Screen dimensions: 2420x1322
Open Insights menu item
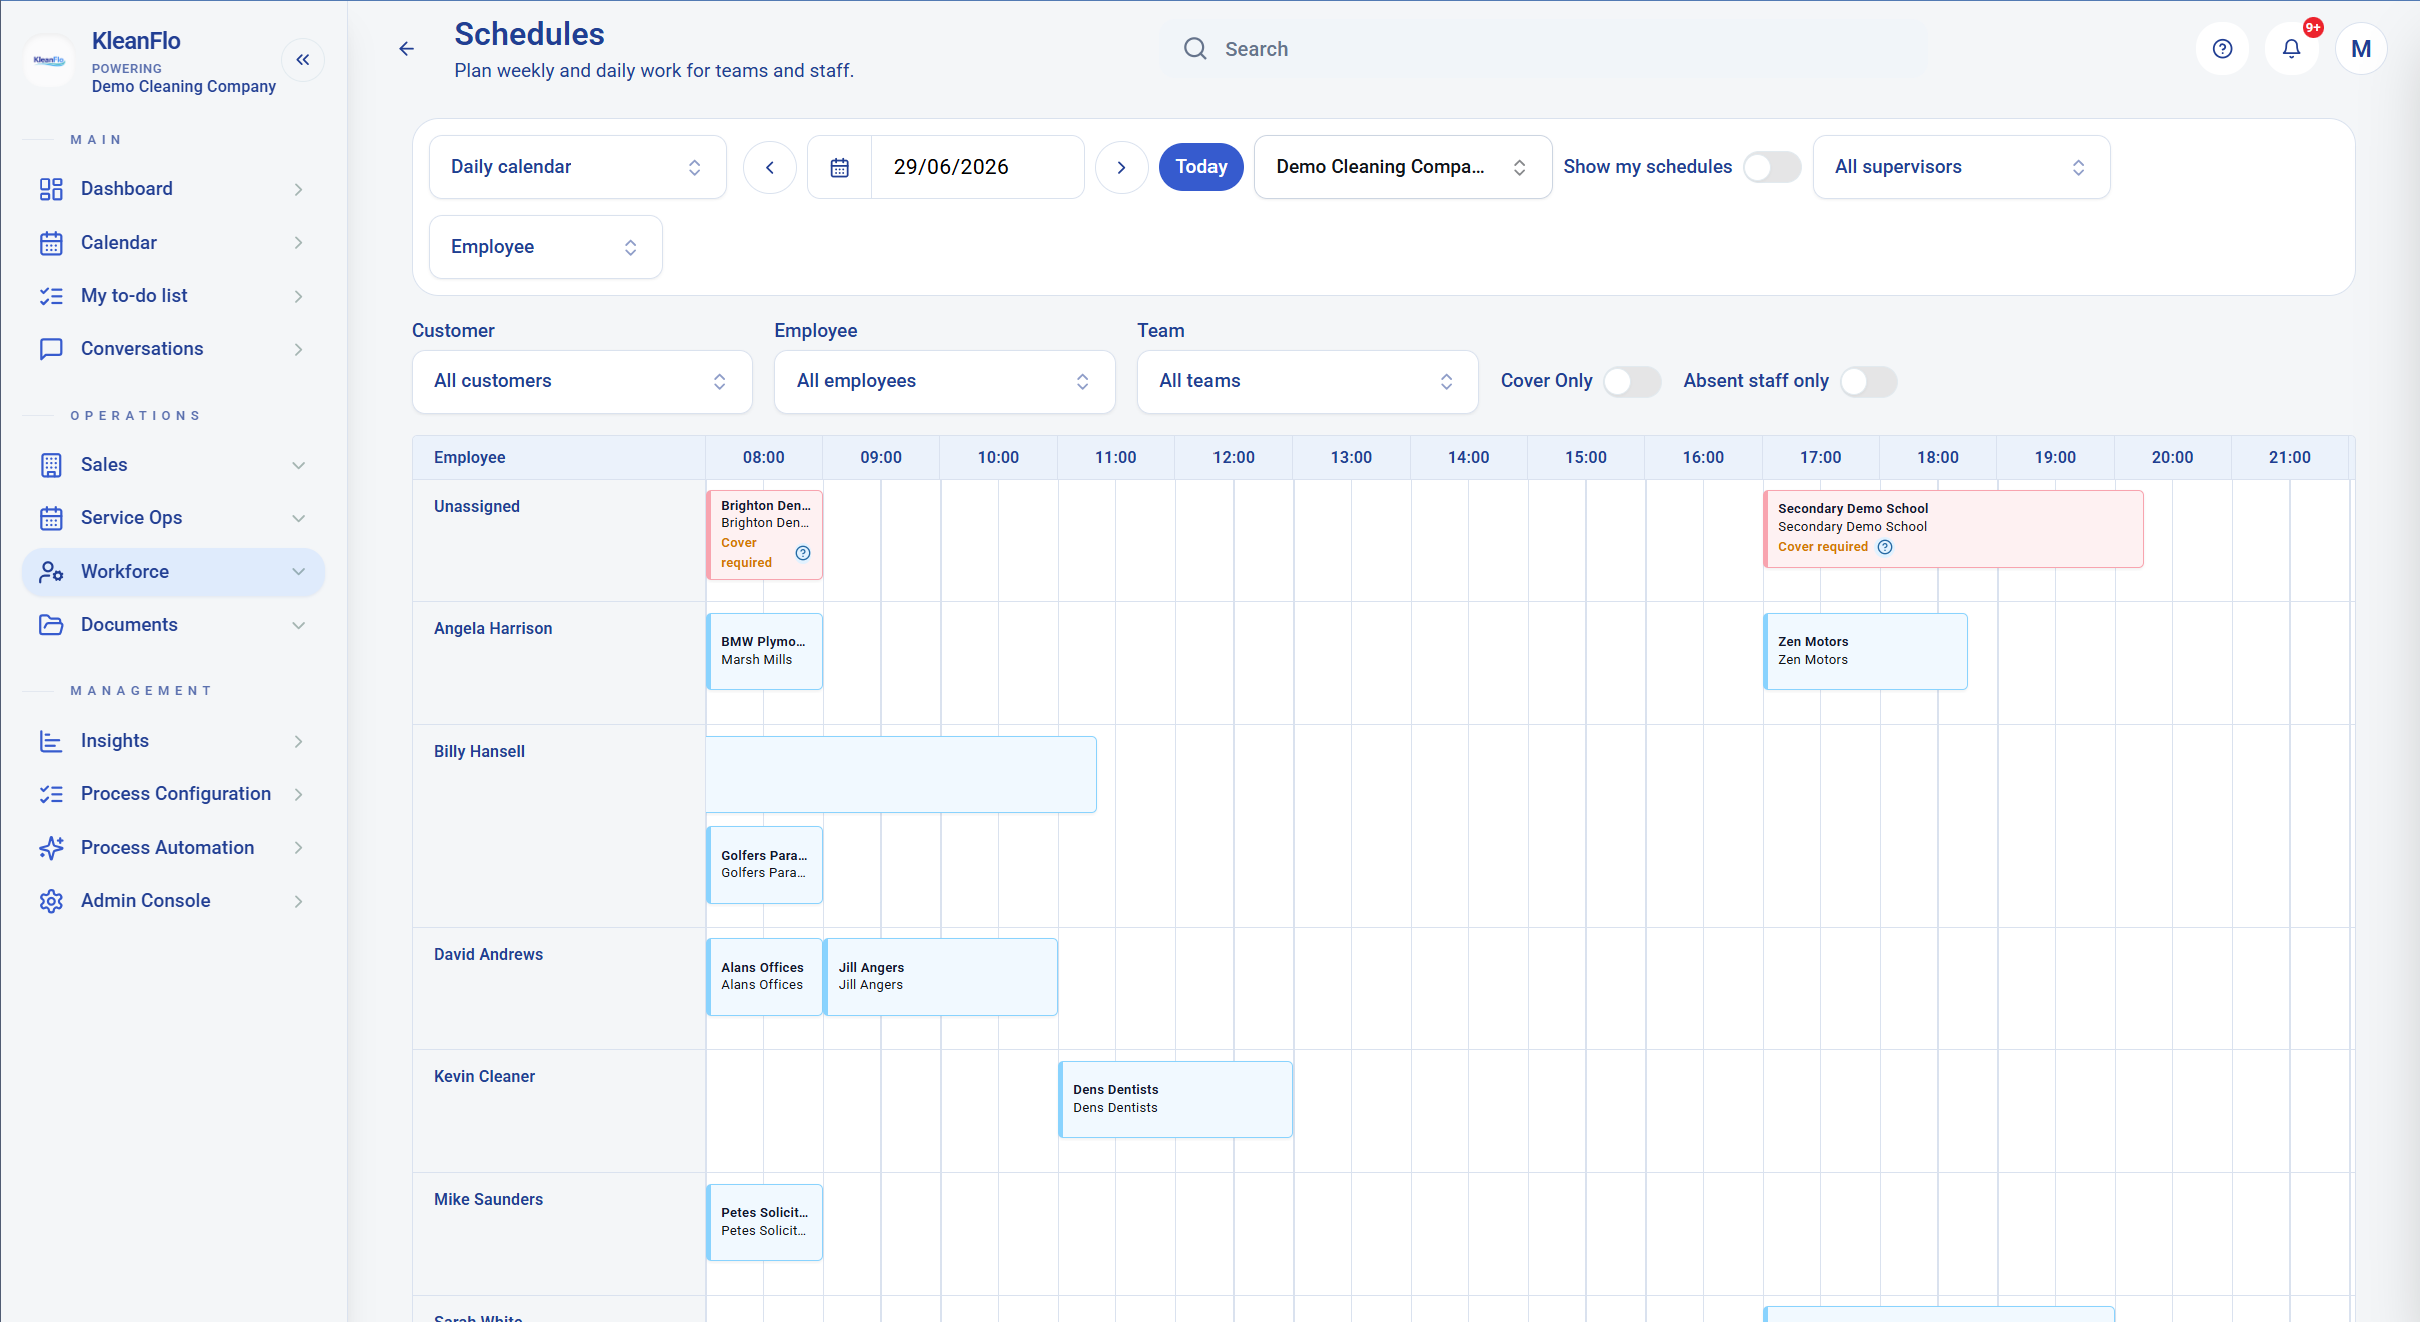[173, 741]
